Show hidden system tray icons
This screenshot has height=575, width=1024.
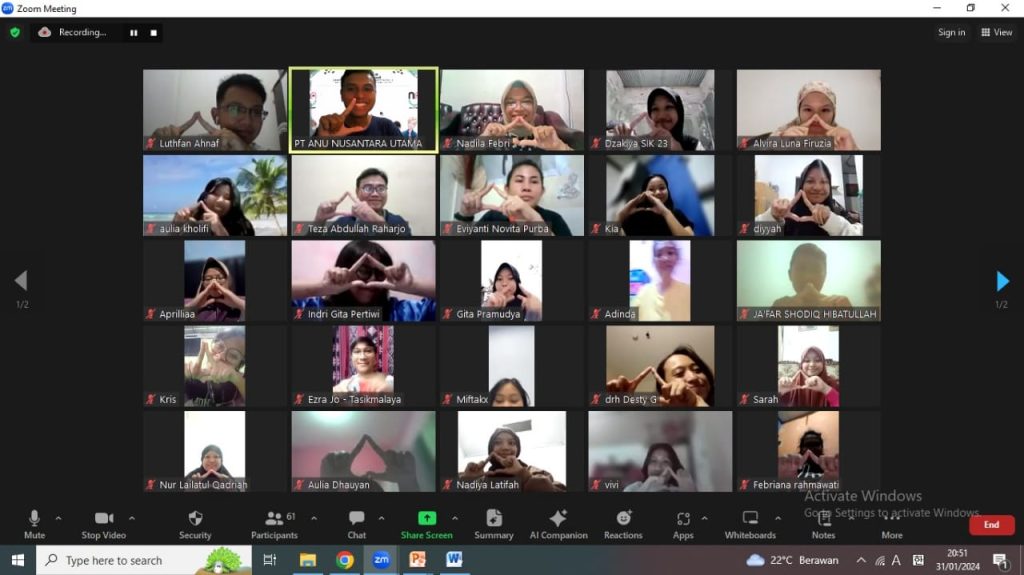point(861,560)
